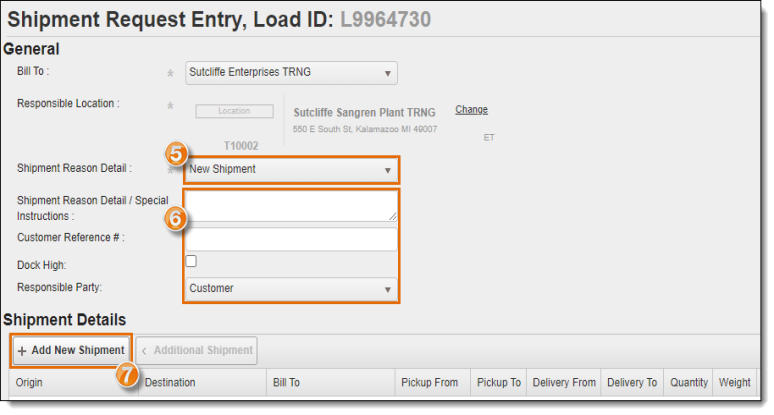774x415 pixels.
Task: Click the Change location link
Action: [x=471, y=110]
